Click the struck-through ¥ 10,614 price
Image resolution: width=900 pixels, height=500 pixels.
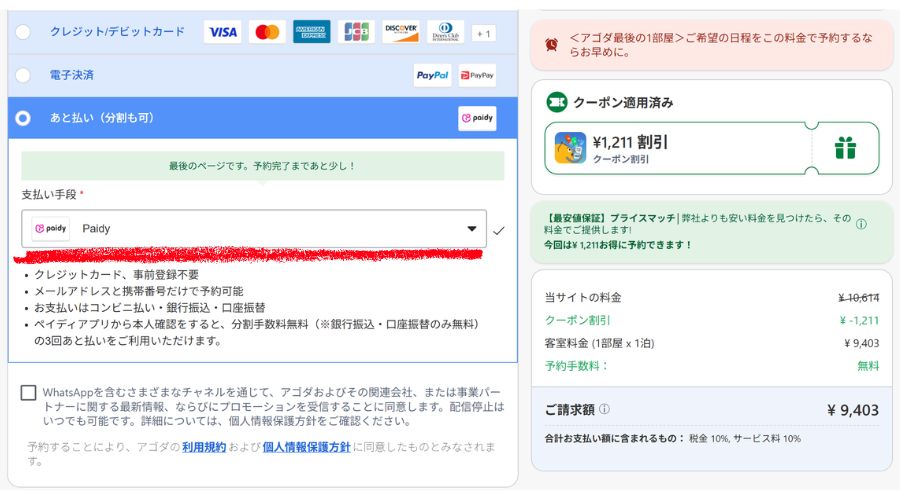click(858, 297)
